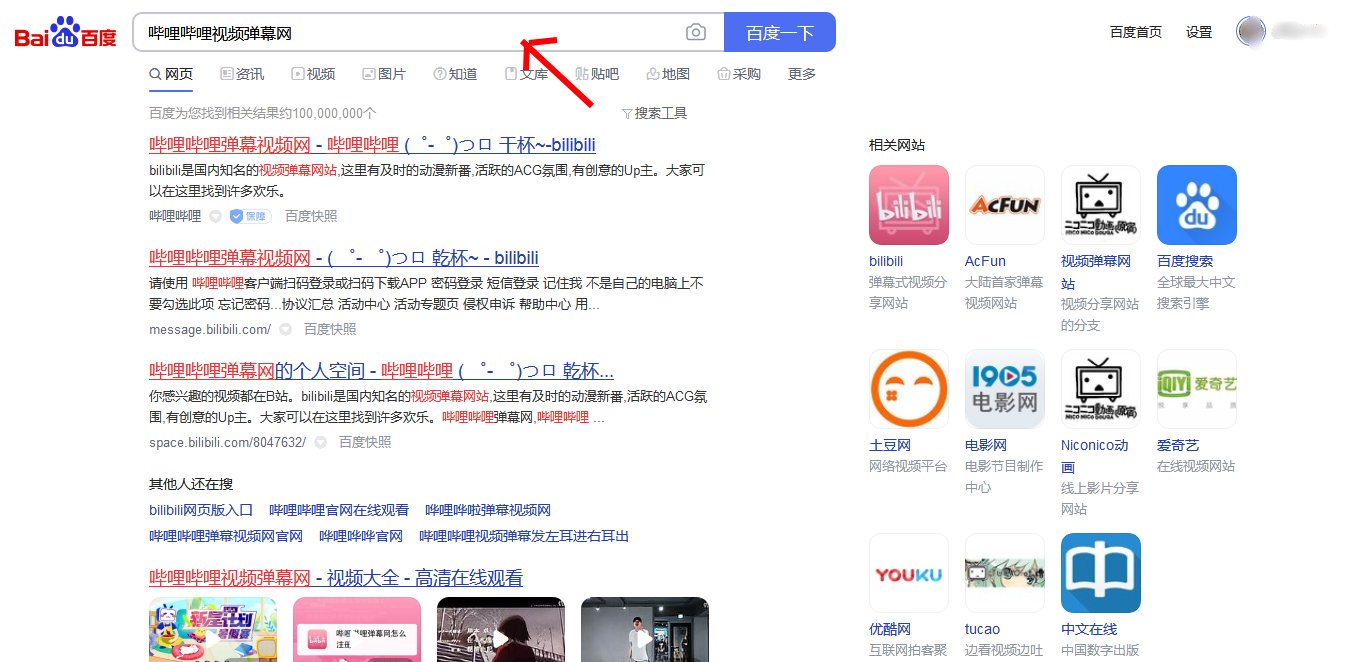Click the 爱奇艺 site icon

1196,388
